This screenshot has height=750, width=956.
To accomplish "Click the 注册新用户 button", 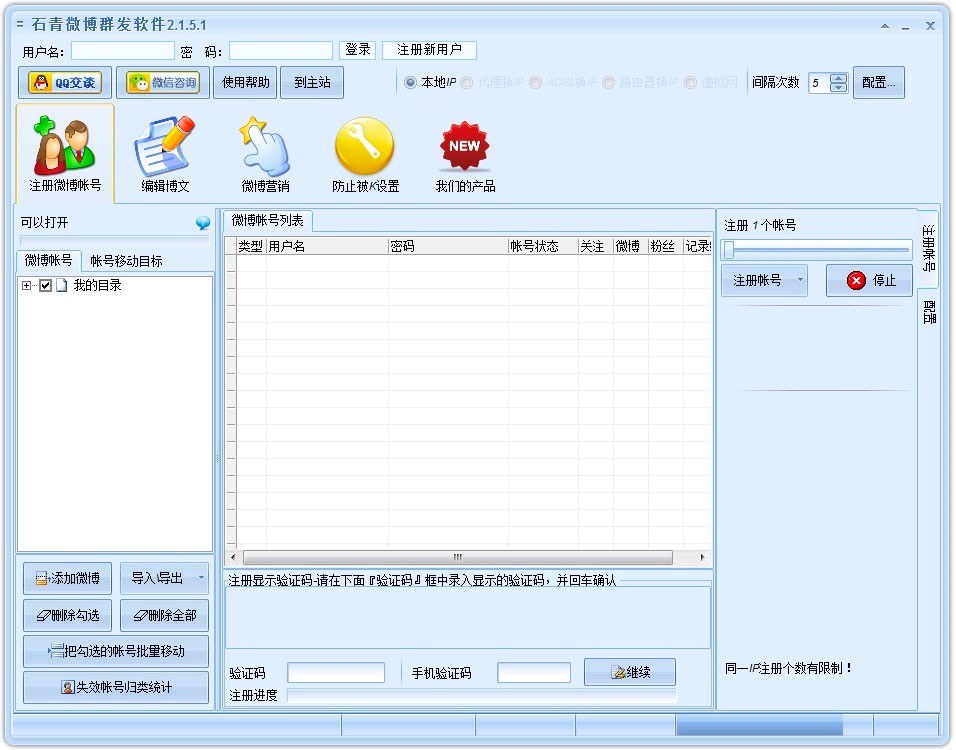I will pos(429,49).
